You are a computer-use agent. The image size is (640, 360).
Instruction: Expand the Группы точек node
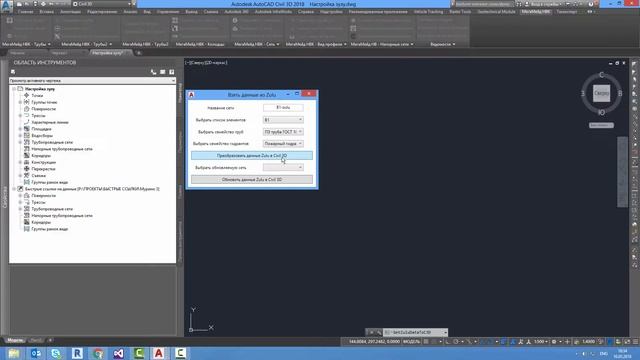click(x=20, y=102)
